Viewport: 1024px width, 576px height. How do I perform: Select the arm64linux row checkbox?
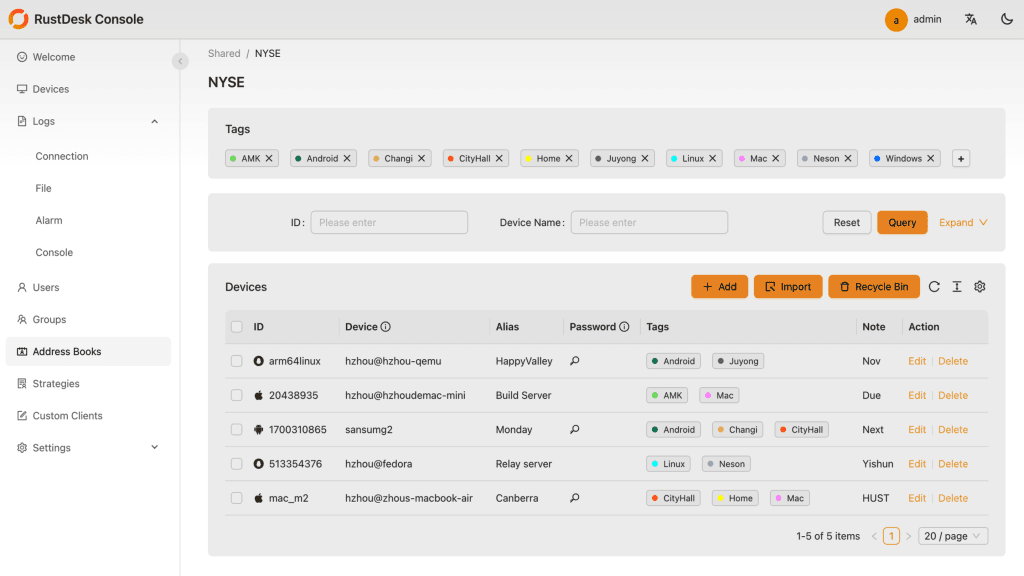tap(236, 361)
